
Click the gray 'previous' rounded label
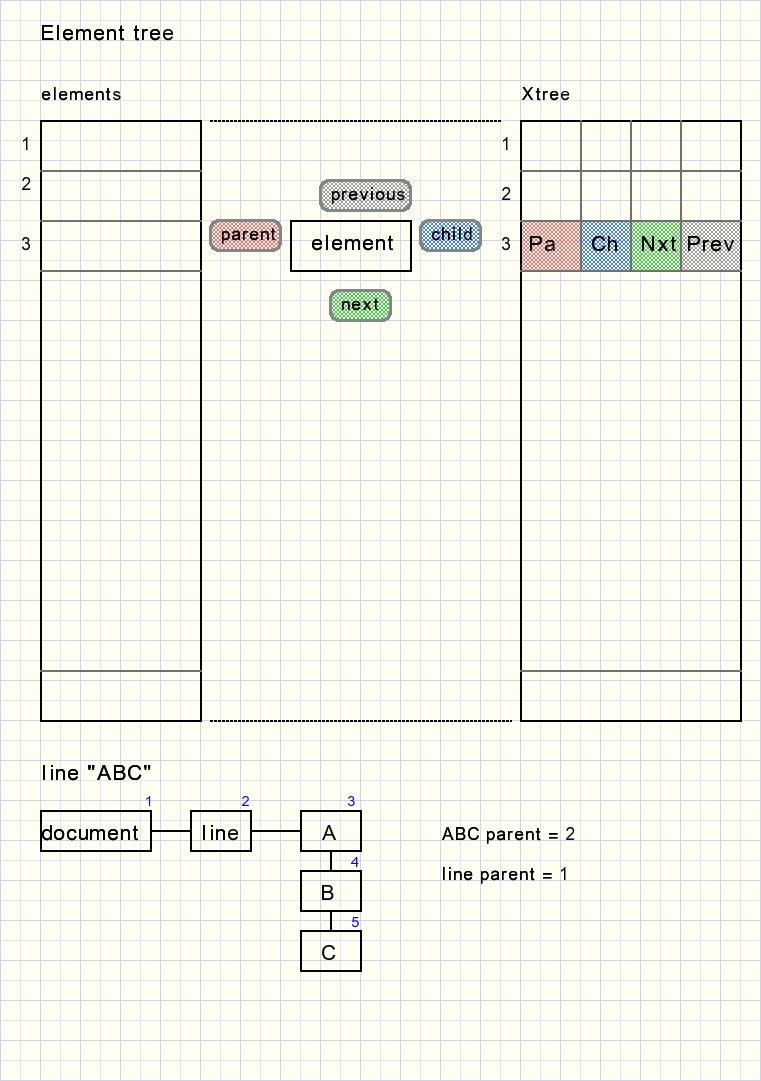(365, 195)
